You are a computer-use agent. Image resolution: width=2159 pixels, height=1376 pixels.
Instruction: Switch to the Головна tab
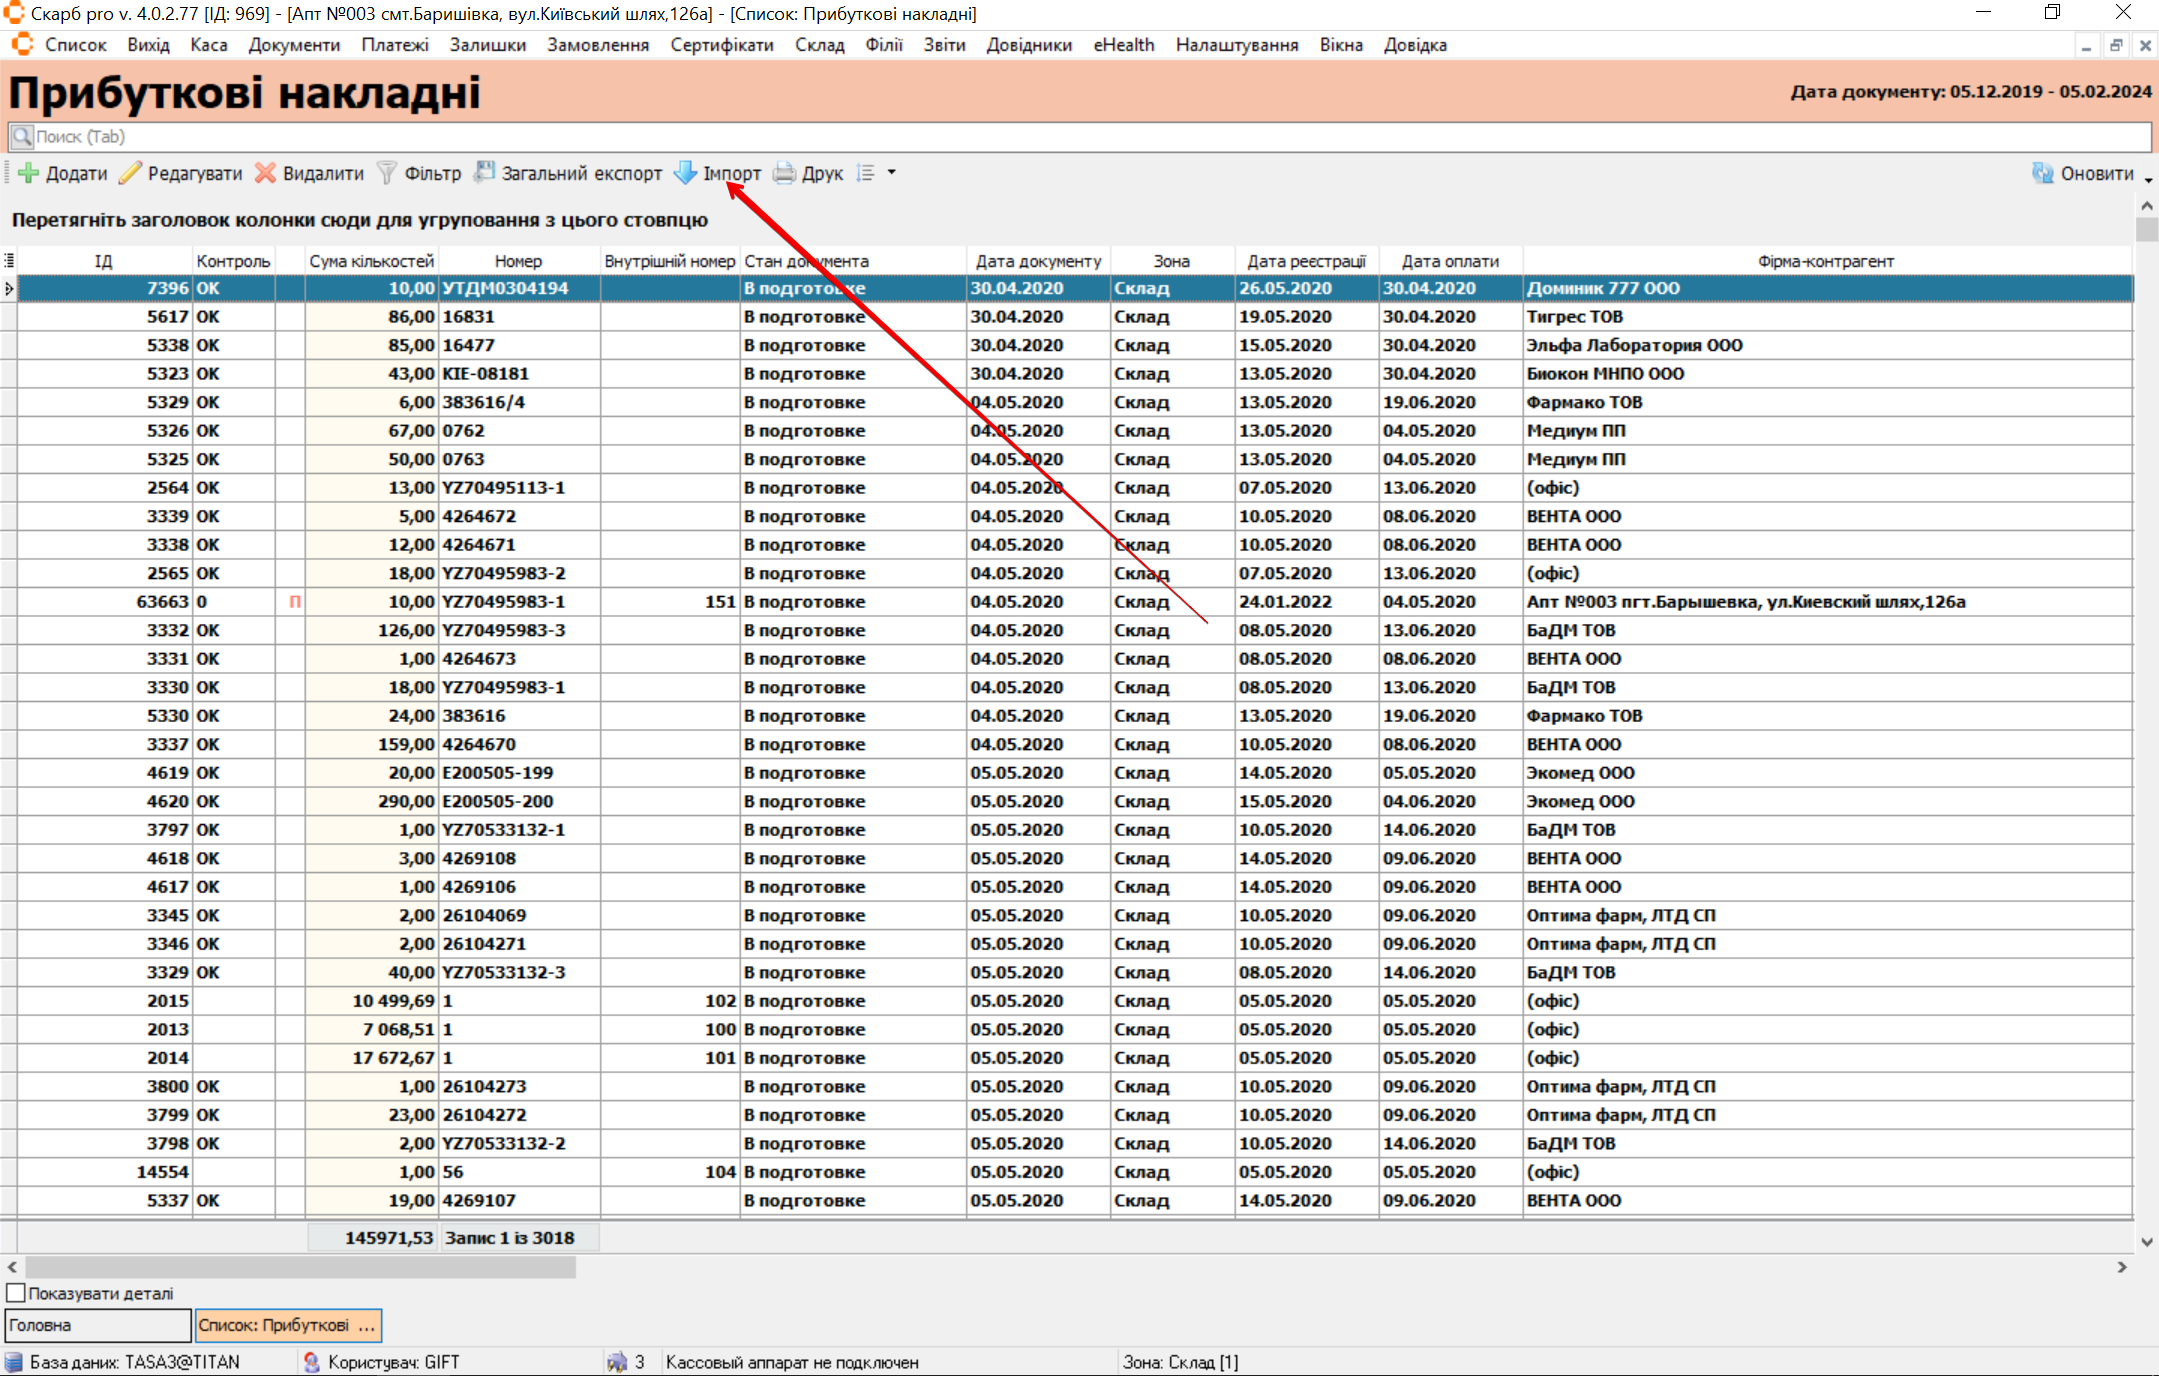[97, 1325]
